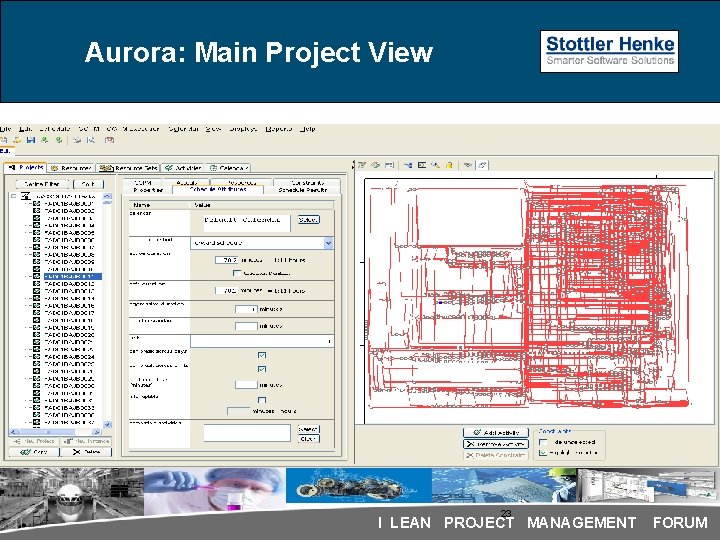
Task: Collapse the root project tree node
Action: [x=14, y=196]
